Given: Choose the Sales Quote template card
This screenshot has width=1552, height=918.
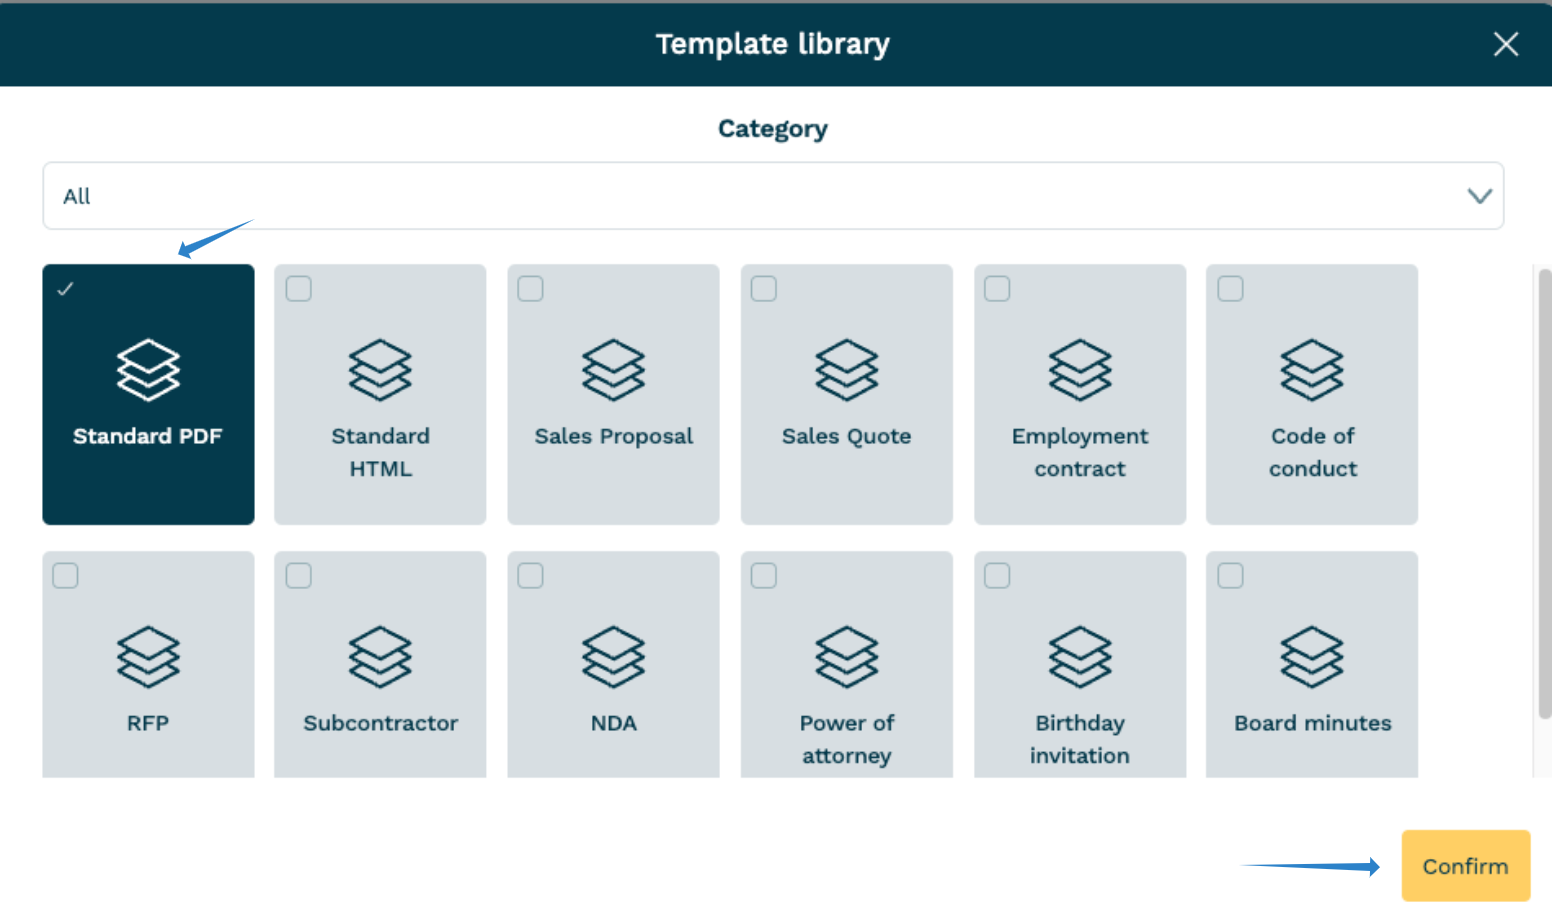Looking at the screenshot, I should tap(846, 394).
